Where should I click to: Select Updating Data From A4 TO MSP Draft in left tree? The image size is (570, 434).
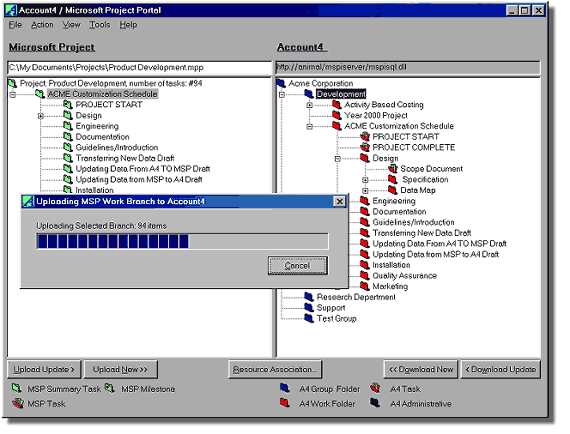point(143,169)
